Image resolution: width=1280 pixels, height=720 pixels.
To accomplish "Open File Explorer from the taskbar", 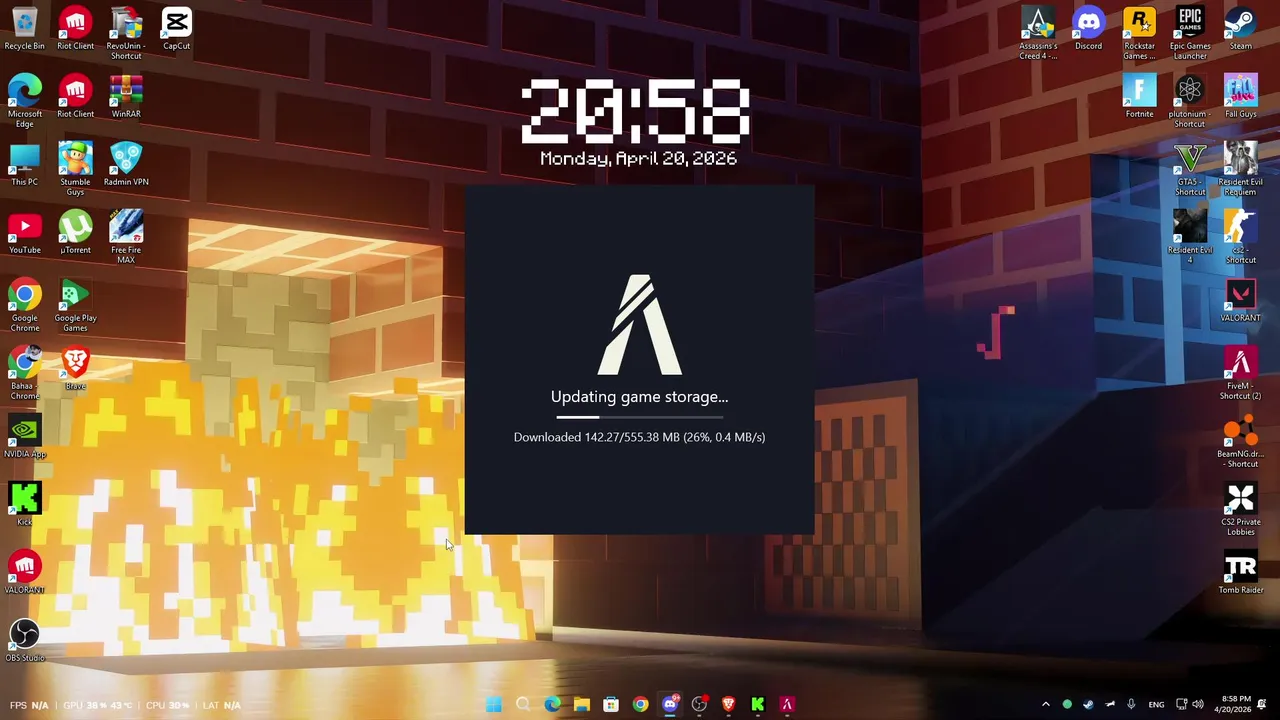I will tap(581, 705).
